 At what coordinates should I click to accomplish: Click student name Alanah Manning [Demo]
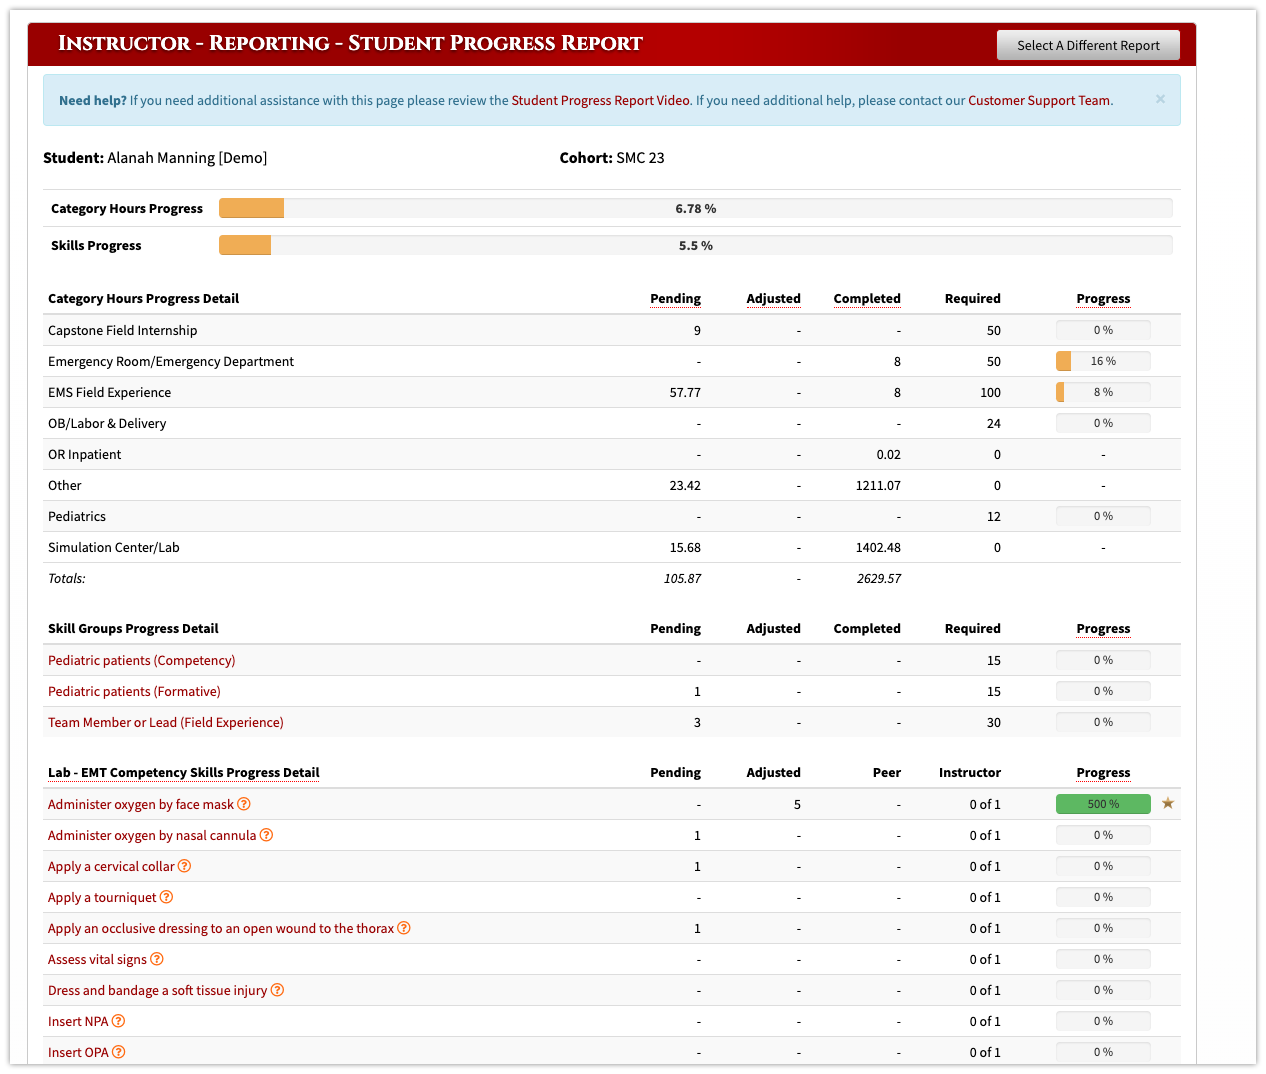[x=187, y=158]
